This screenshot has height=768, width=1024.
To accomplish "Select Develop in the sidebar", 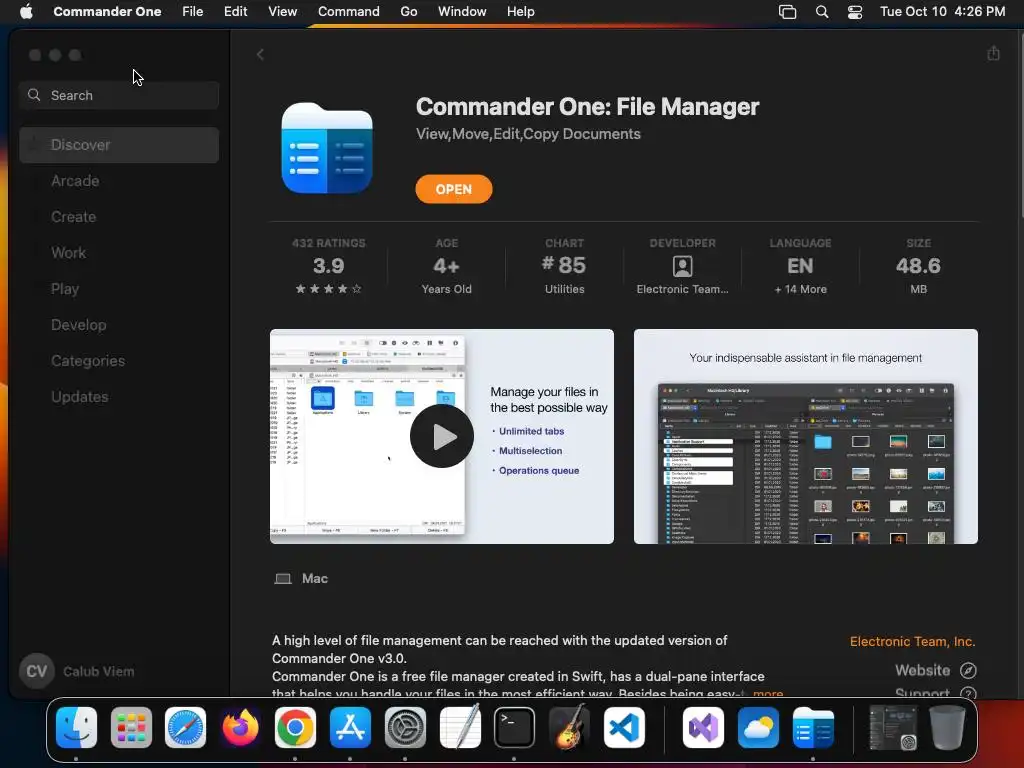I will click(x=119, y=325).
